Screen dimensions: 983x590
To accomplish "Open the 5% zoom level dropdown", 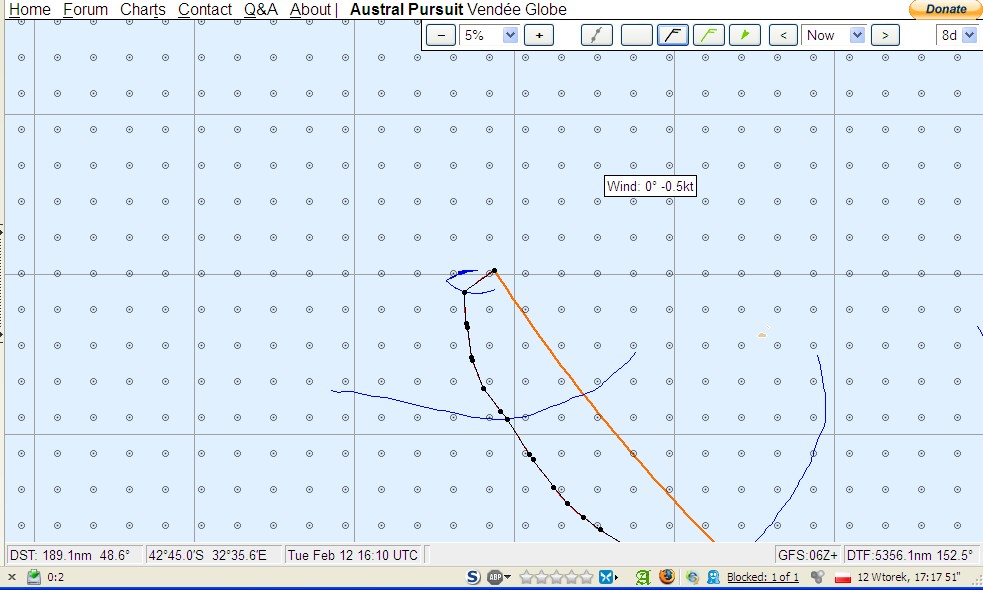I will (x=489, y=35).
